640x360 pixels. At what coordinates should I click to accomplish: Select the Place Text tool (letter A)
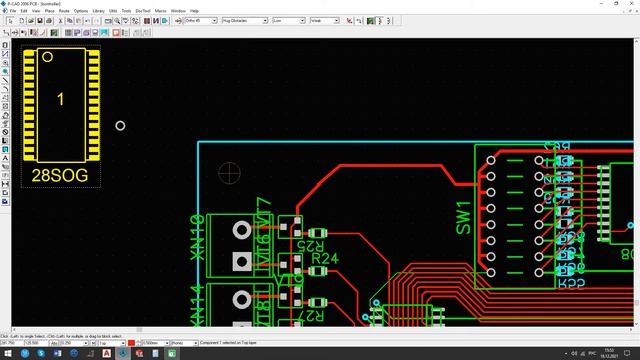coord(5,158)
